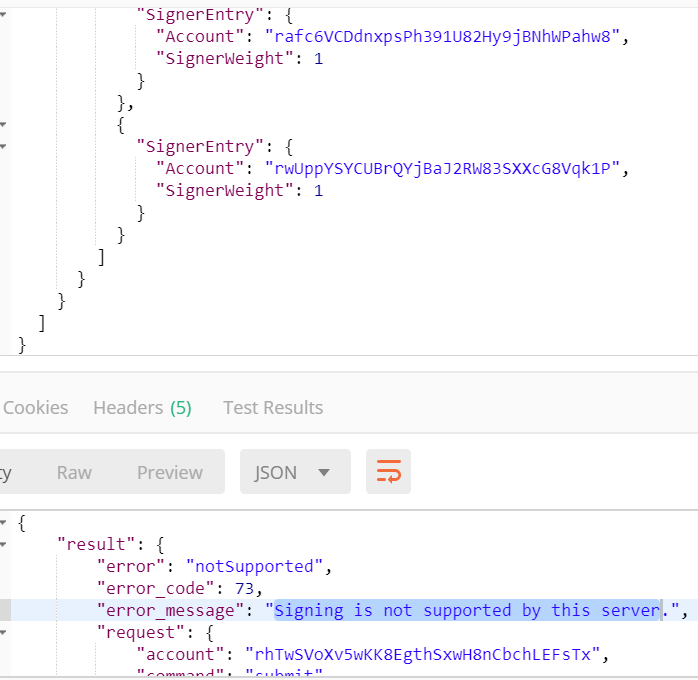Collapse the first SignerEntry fold arrow
The width and height of the screenshot is (698, 680).
click(3, 15)
